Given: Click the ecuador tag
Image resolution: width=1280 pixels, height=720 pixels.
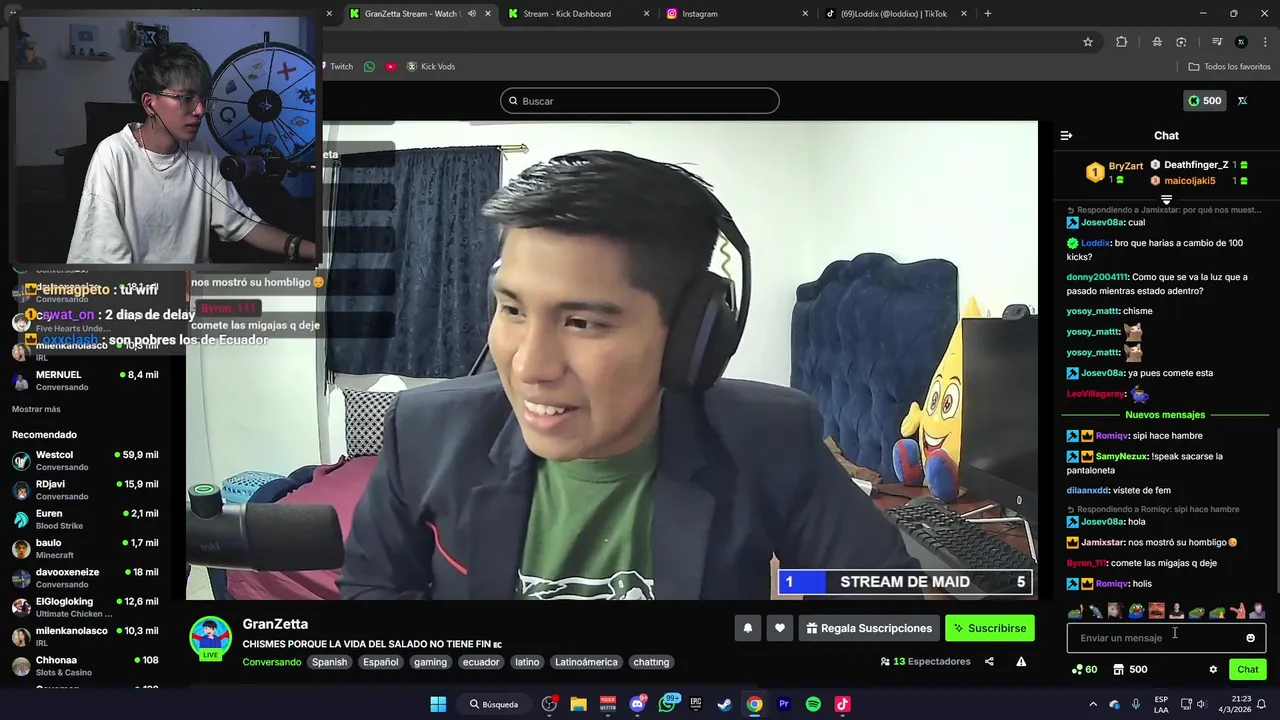Looking at the screenshot, I should coord(481,662).
